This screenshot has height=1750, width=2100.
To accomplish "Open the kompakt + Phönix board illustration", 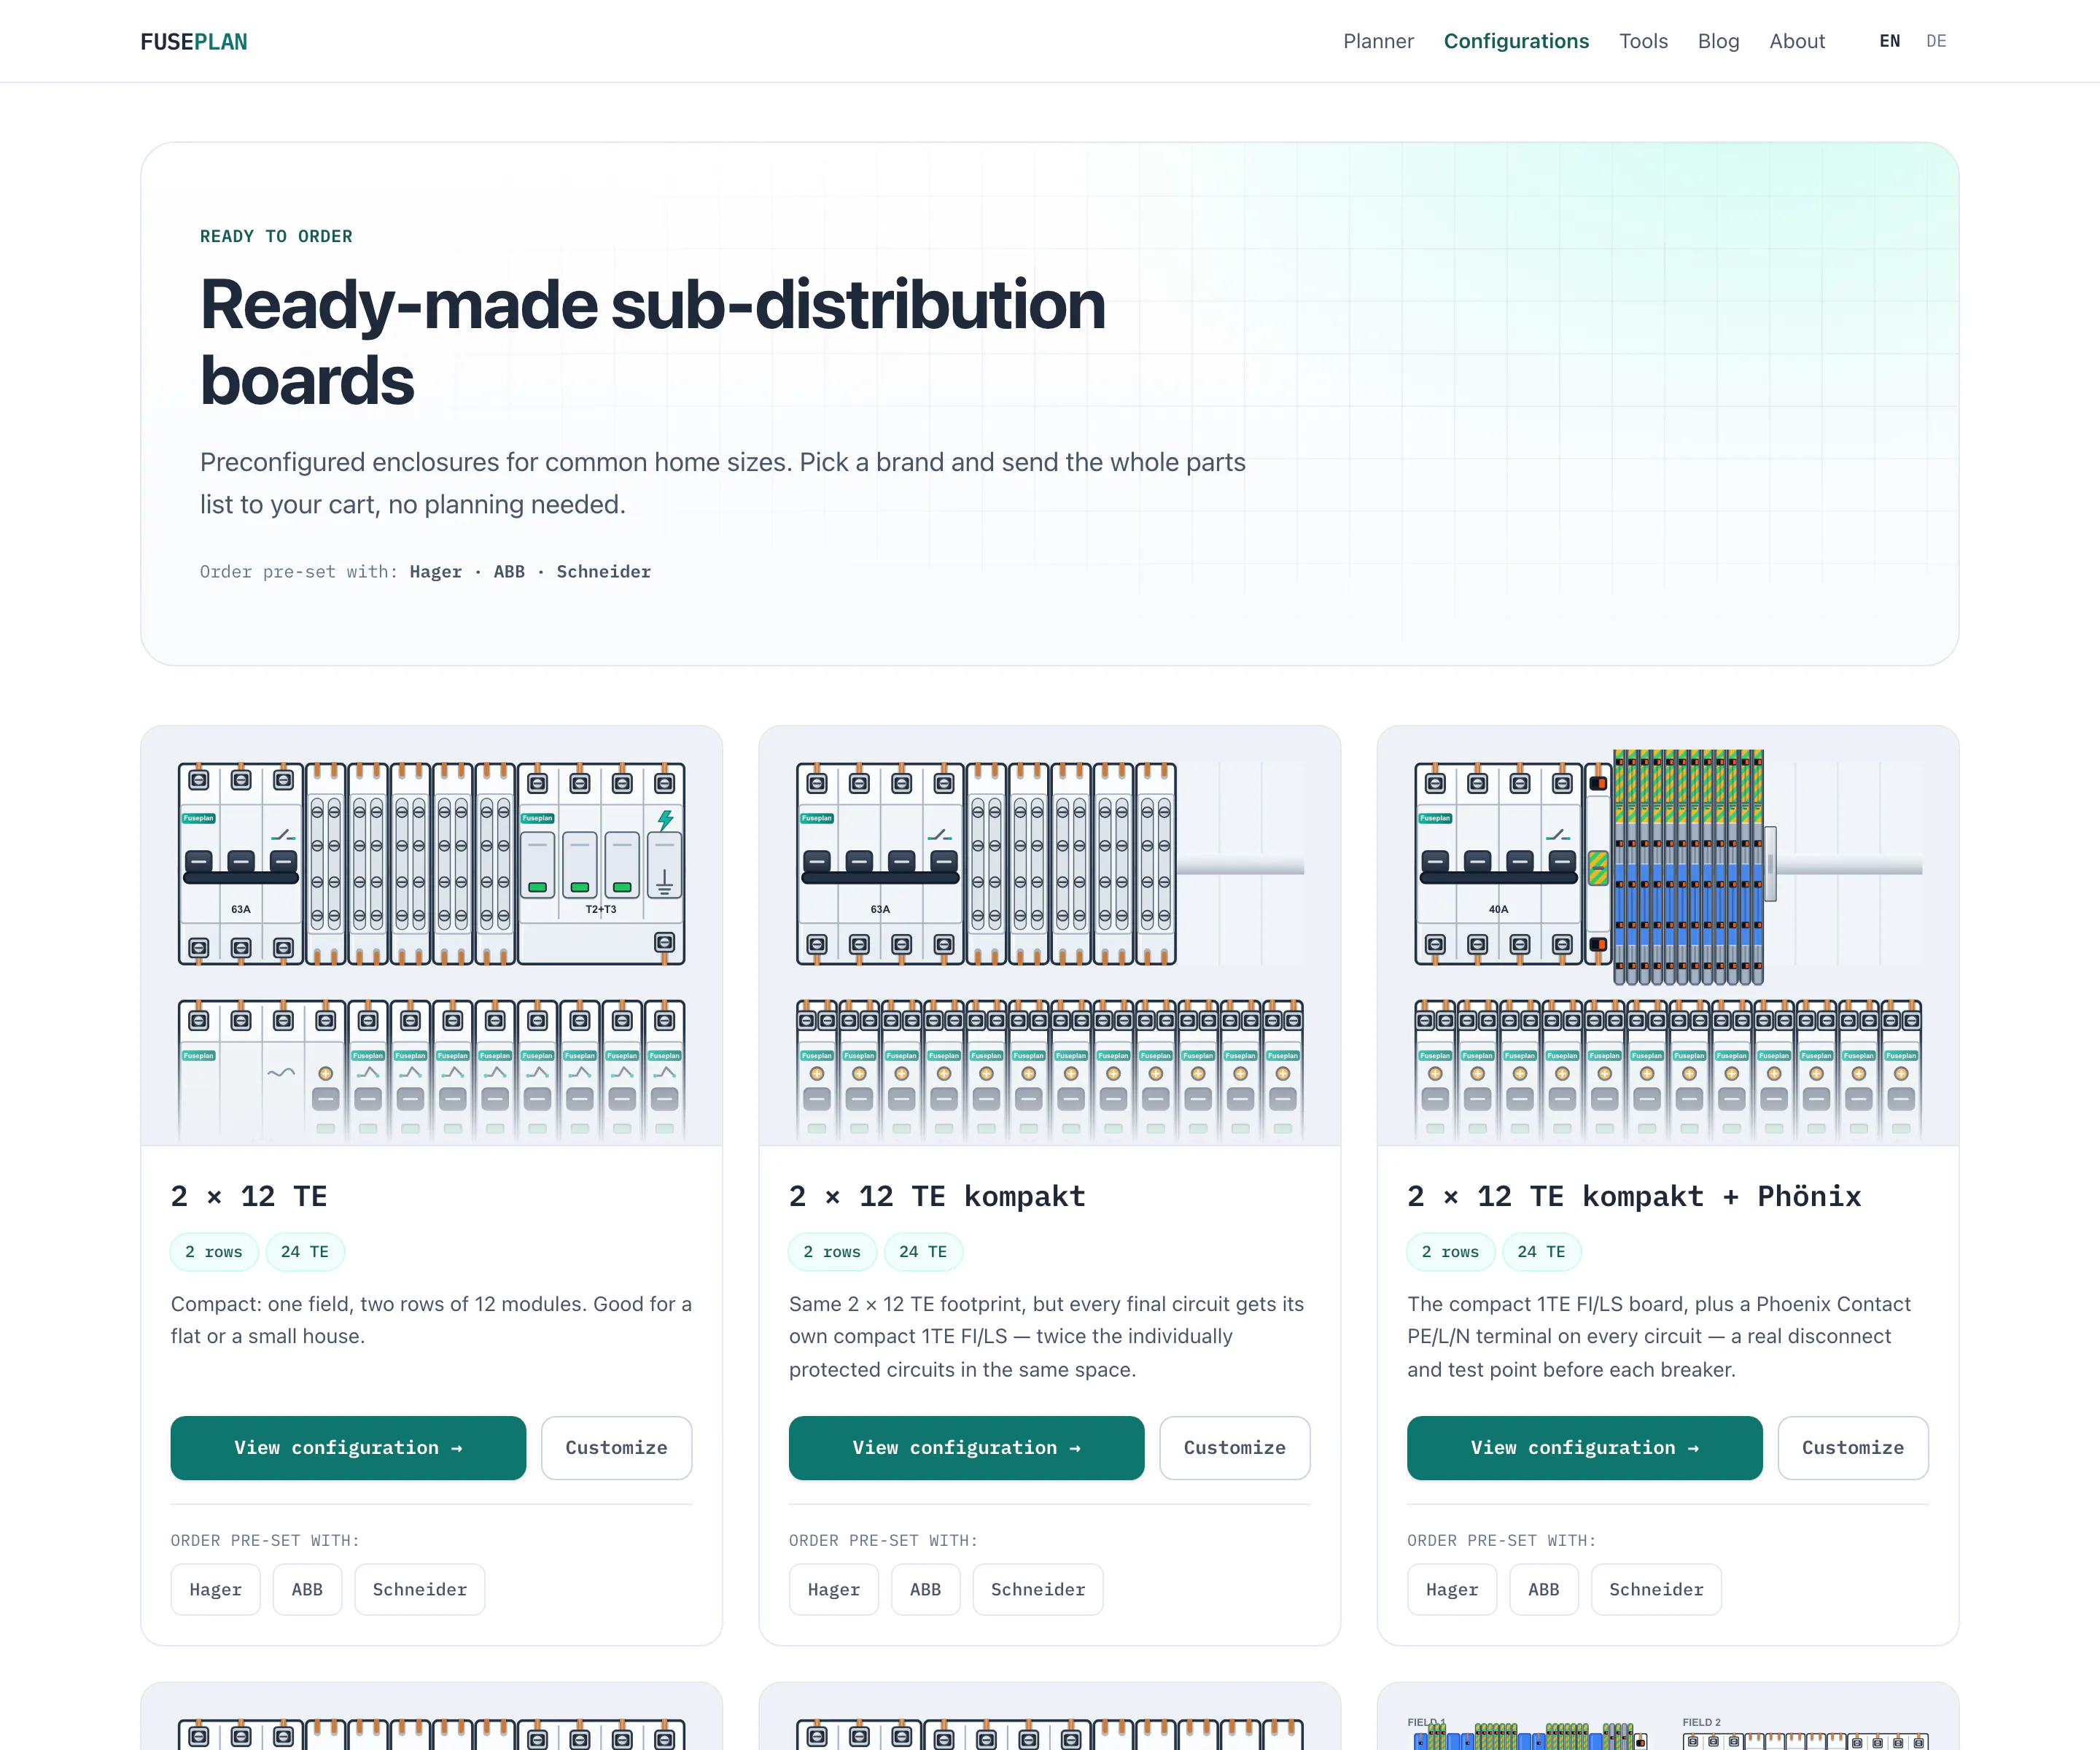I will click(x=1668, y=936).
